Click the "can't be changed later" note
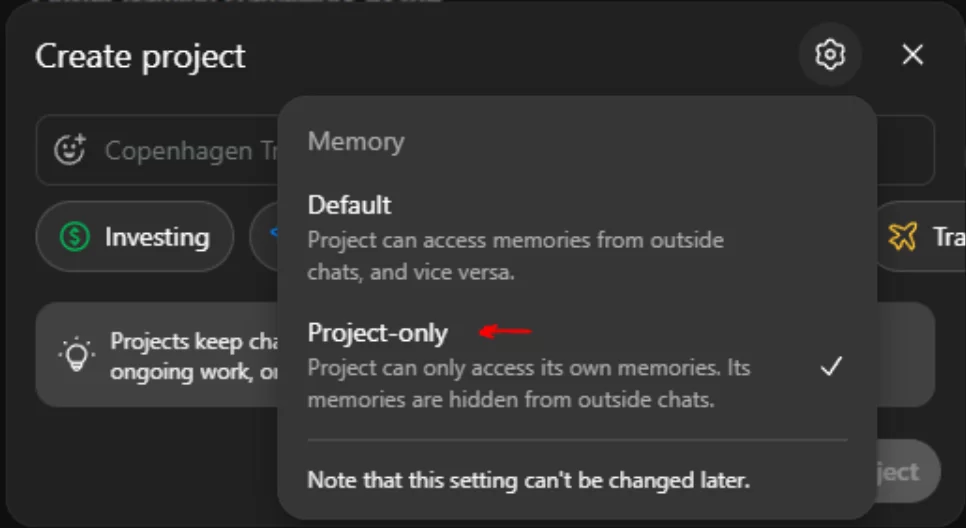966x528 pixels. coord(528,480)
